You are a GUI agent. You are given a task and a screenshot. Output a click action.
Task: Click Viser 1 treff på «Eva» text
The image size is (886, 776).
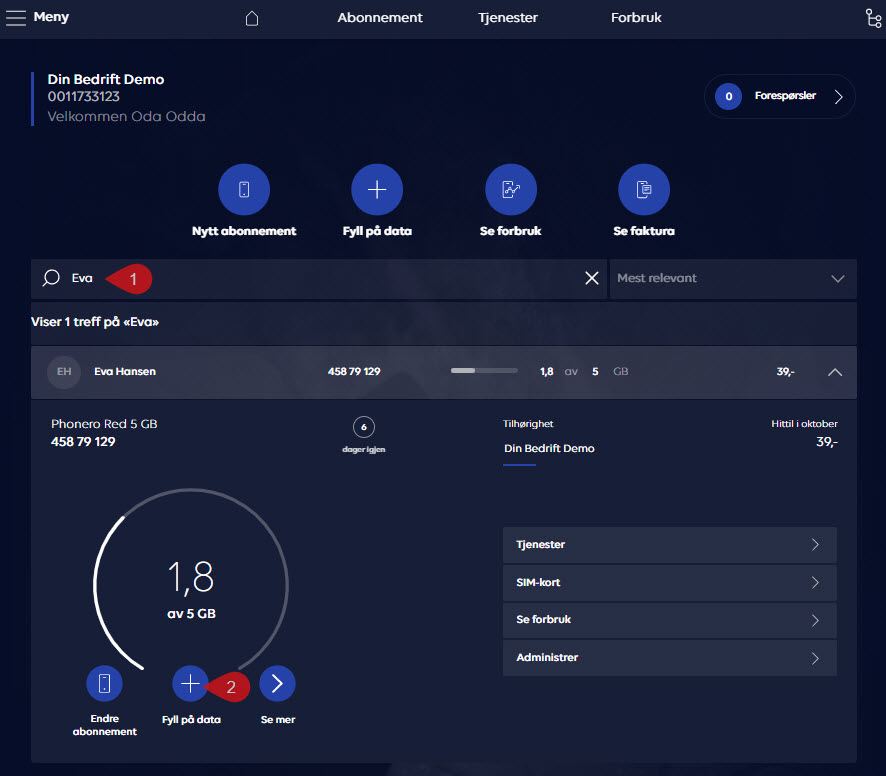[95, 322]
